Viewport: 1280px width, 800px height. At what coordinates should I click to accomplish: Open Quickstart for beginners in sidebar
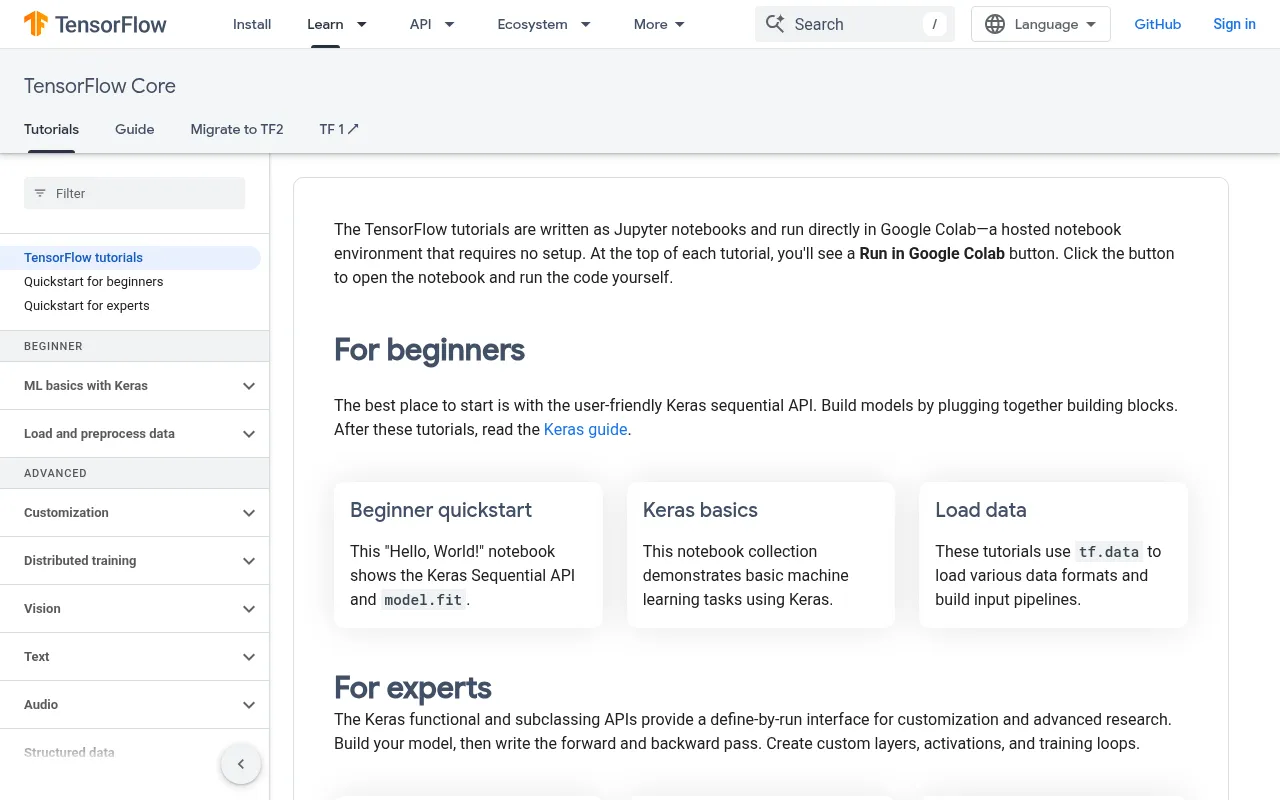93,282
